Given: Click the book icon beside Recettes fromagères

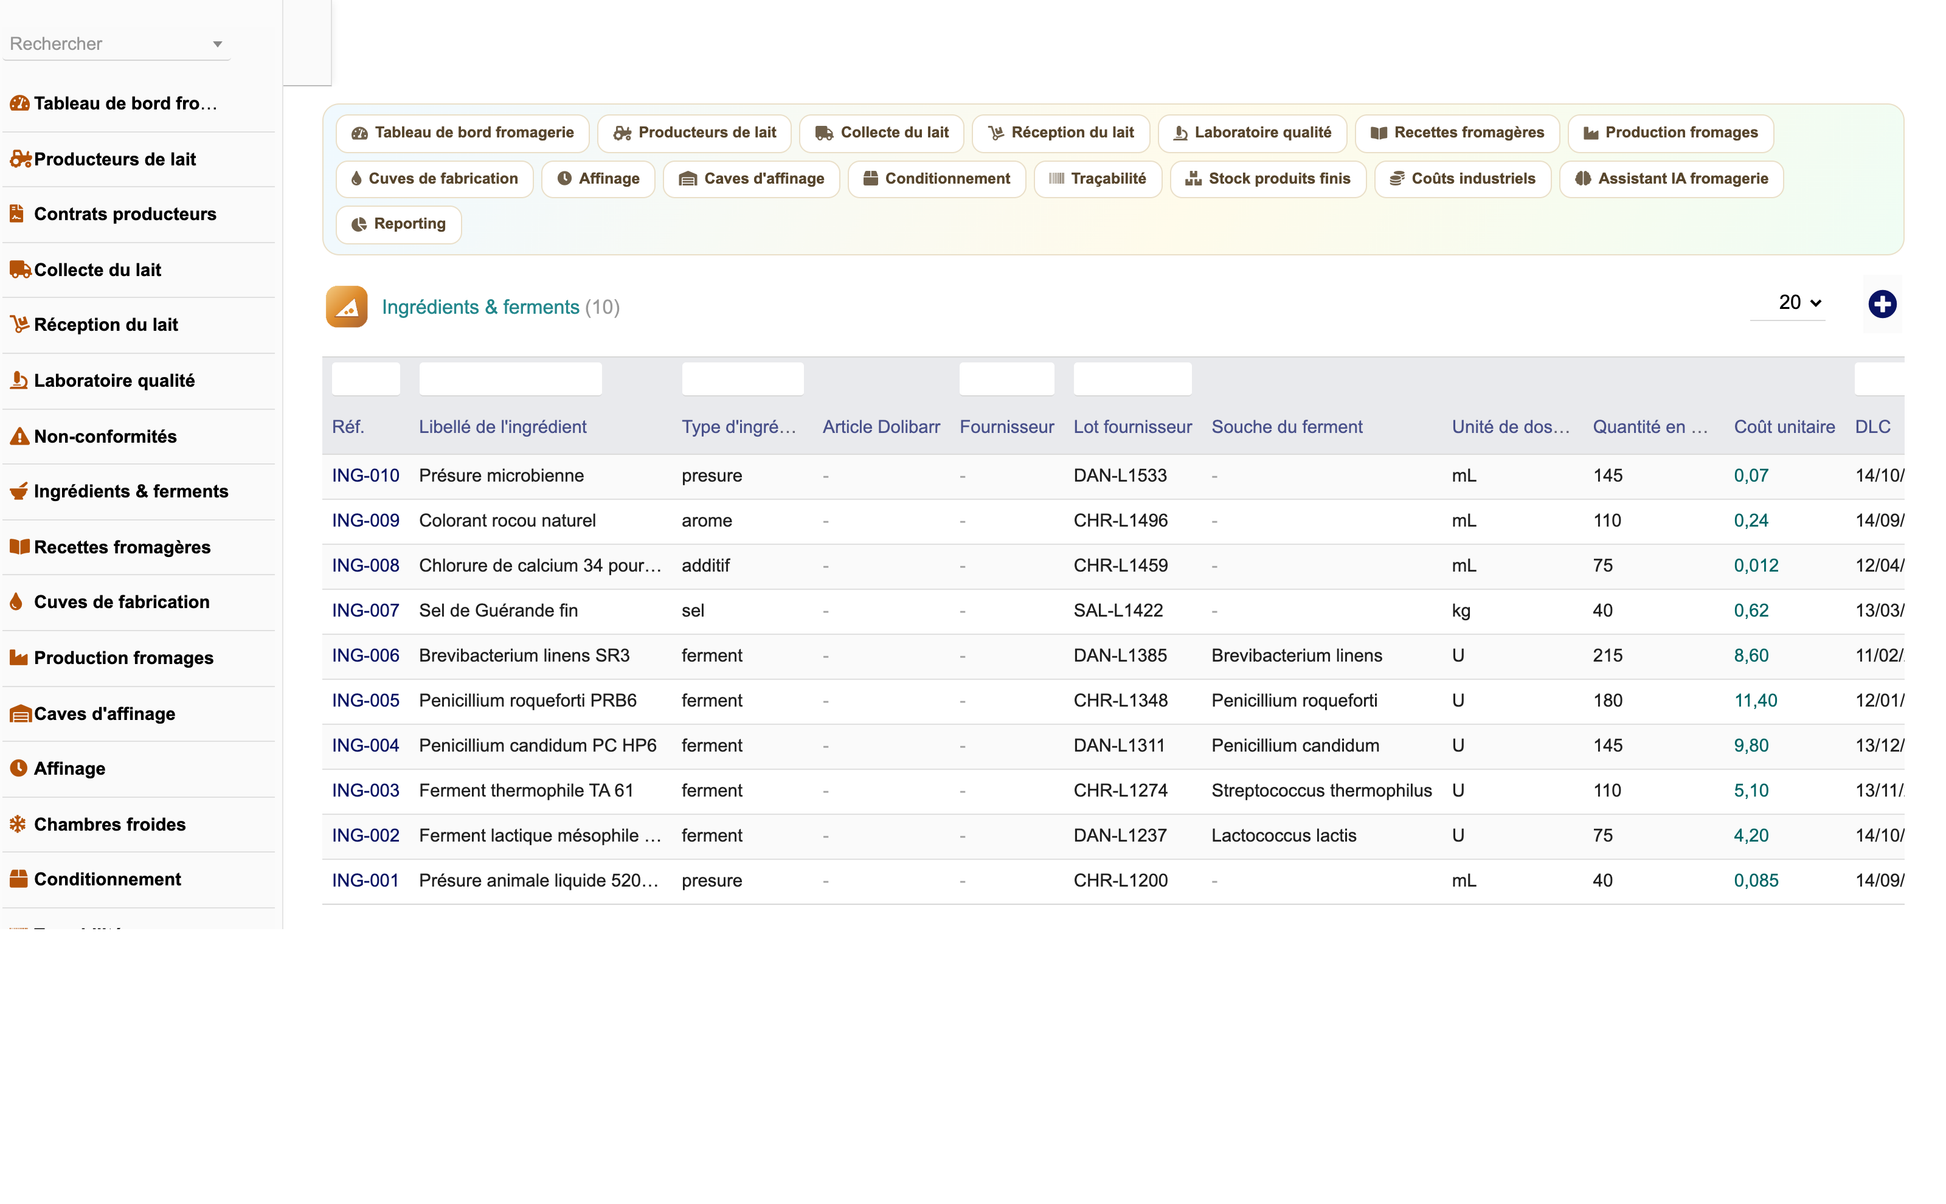Looking at the screenshot, I should click(19, 547).
